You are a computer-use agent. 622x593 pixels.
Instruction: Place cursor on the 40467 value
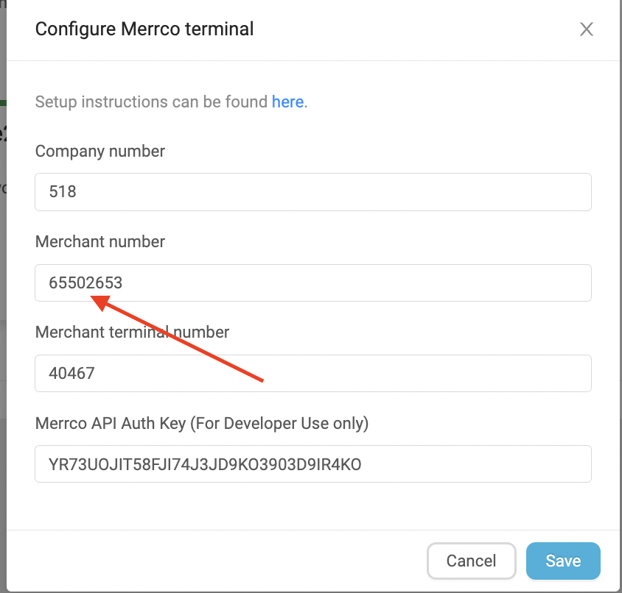[x=72, y=374]
